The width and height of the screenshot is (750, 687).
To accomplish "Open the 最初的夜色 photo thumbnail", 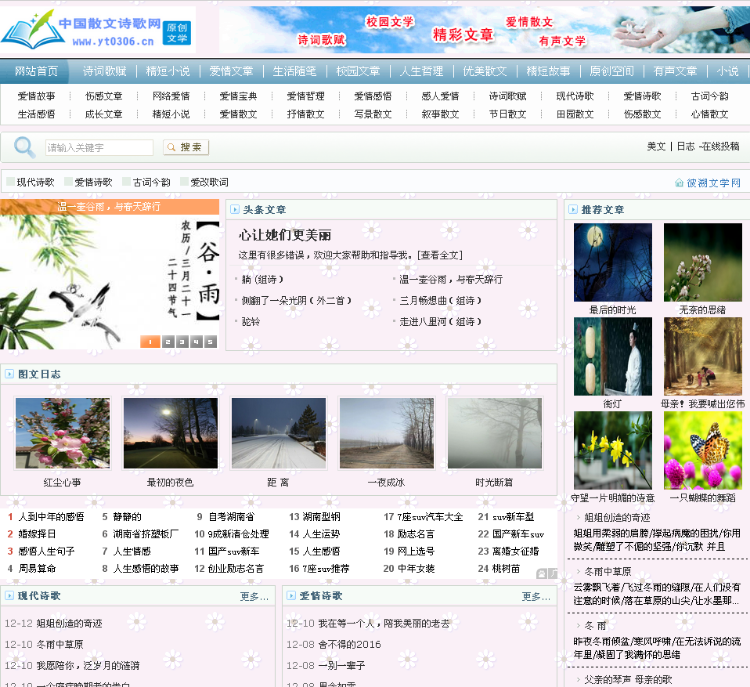I will [171, 433].
